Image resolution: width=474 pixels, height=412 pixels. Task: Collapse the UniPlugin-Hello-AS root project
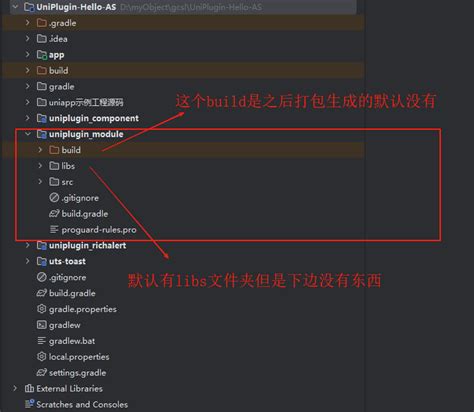(x=15, y=7)
